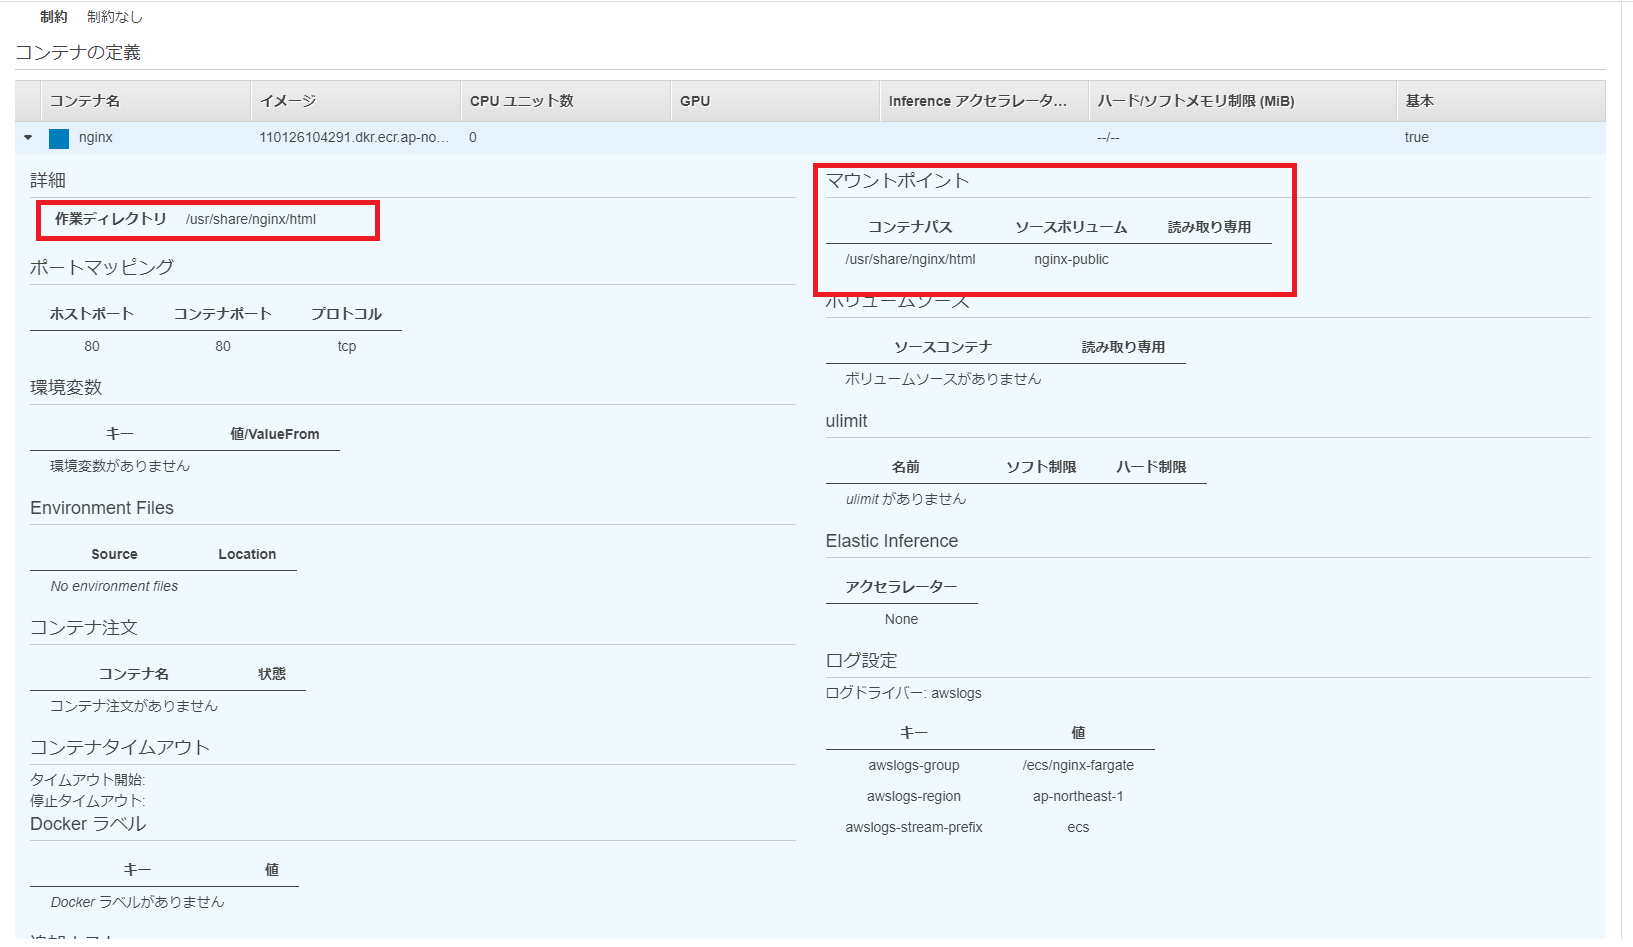Click the 環境変数がありません message

[x=120, y=466]
